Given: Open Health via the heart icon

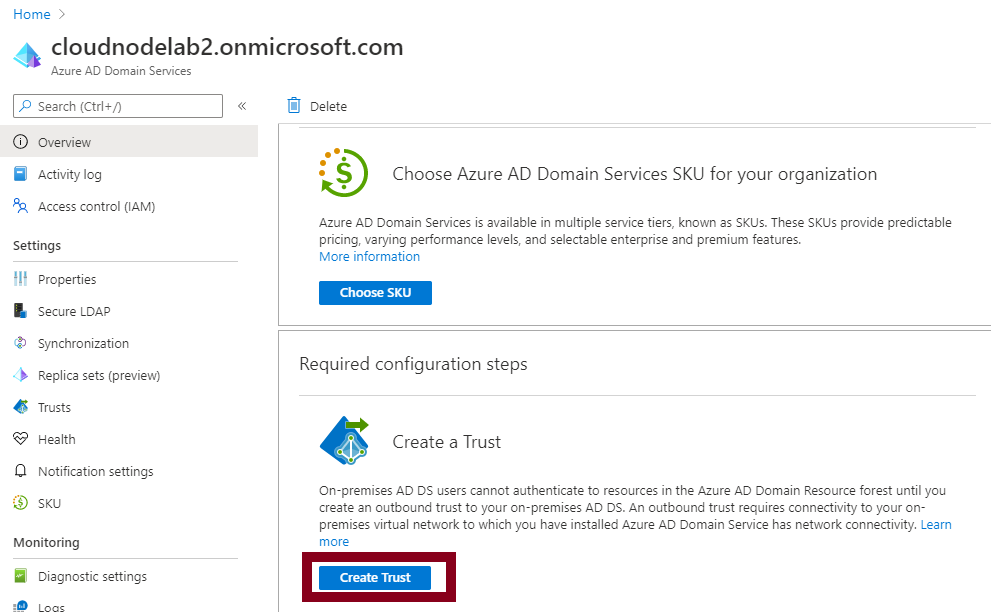Looking at the screenshot, I should 20,439.
